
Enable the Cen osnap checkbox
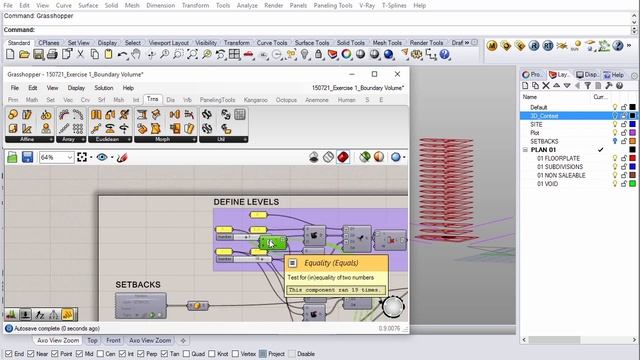click(x=100, y=354)
